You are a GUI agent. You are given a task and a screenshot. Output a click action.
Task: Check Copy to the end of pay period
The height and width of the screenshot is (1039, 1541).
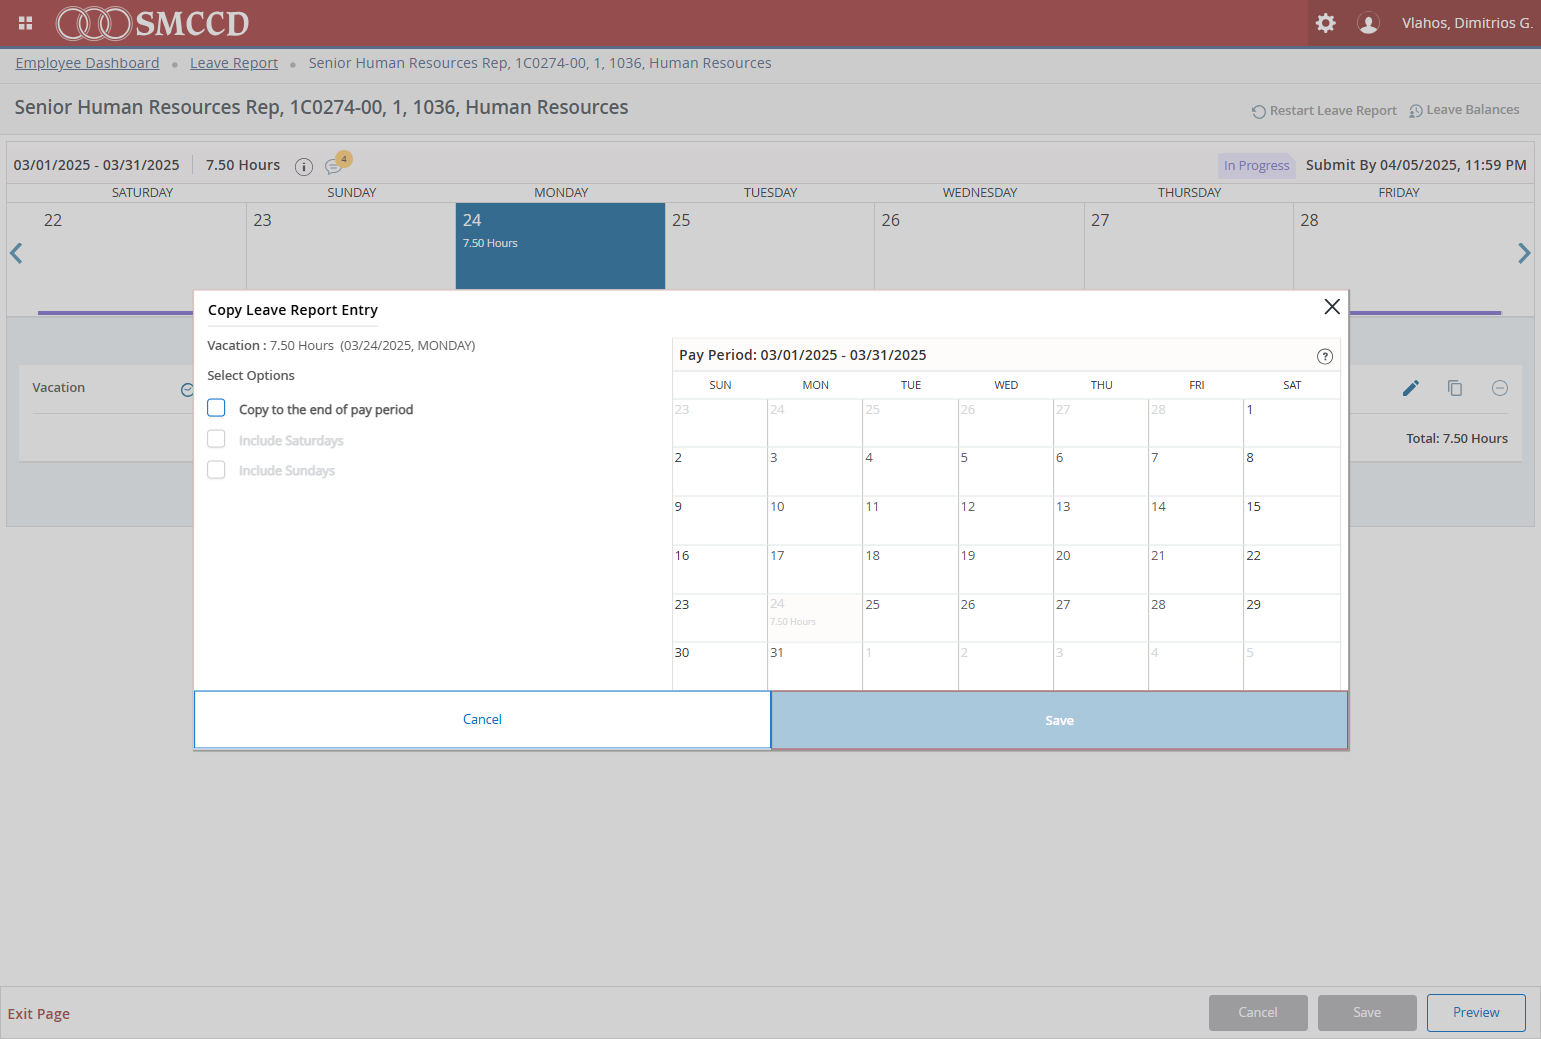pos(216,408)
